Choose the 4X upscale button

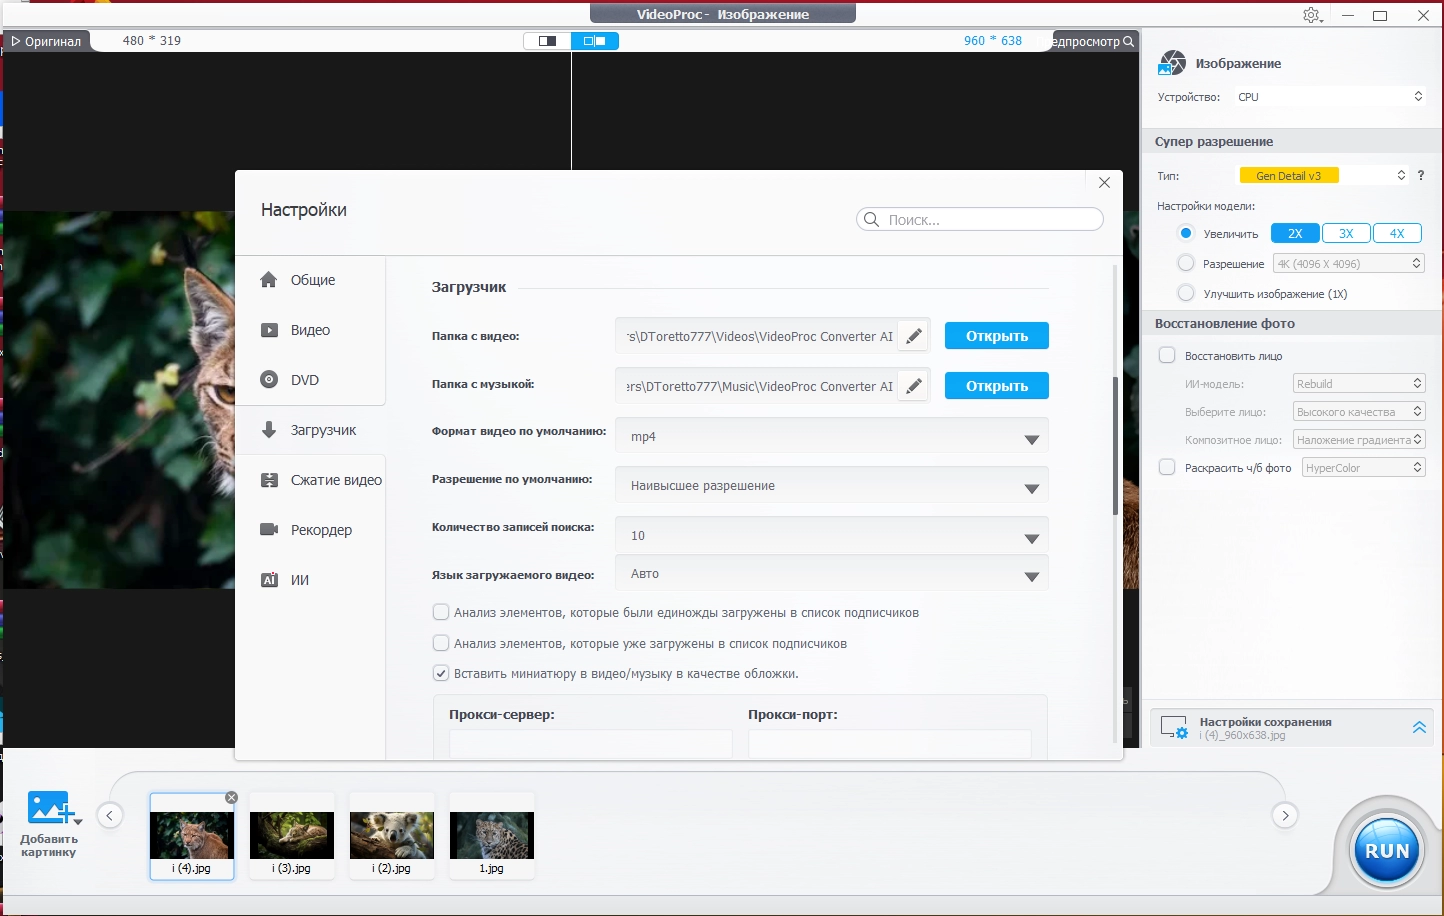click(1397, 233)
